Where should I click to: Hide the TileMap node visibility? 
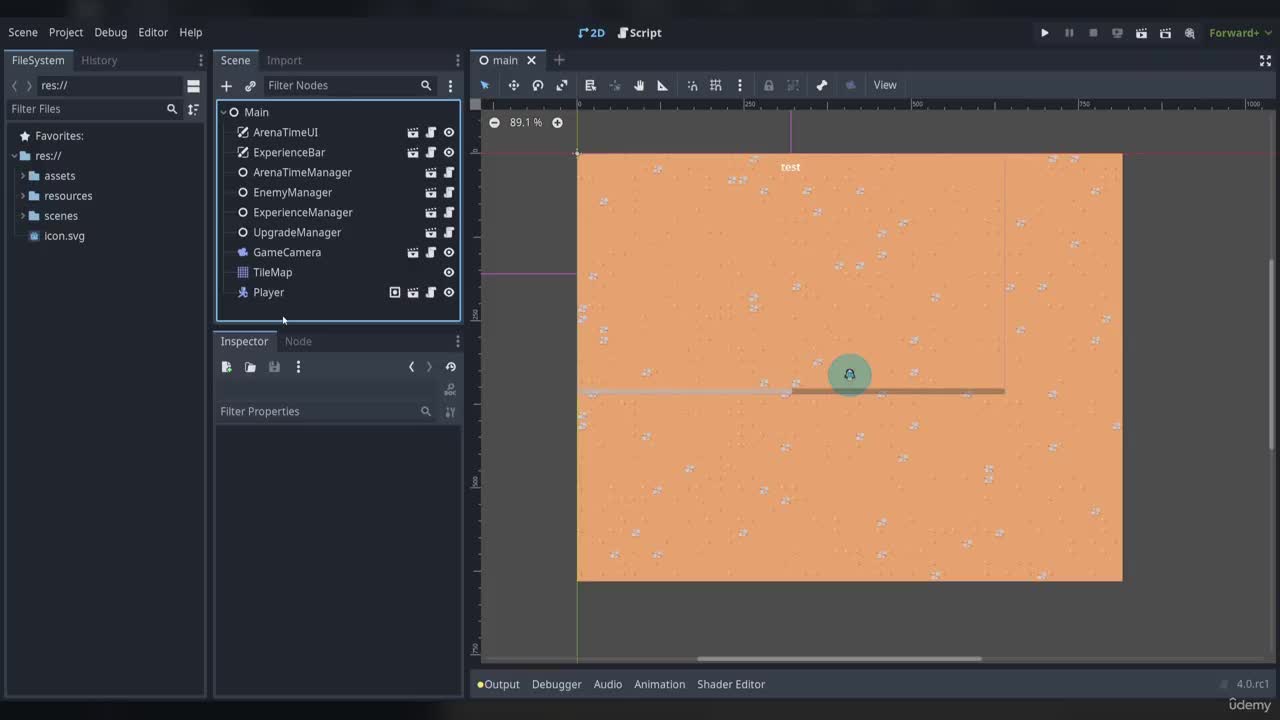coord(449,272)
